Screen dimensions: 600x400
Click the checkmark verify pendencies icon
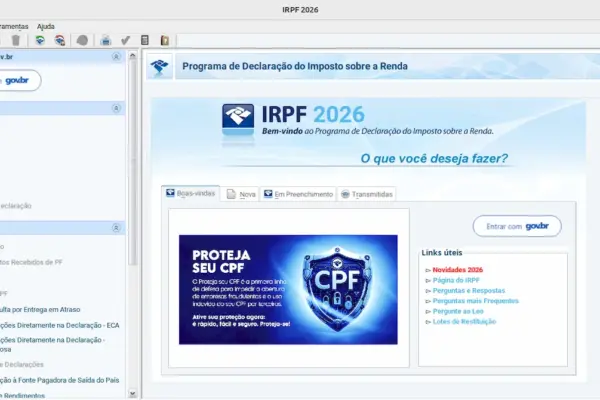(x=126, y=40)
